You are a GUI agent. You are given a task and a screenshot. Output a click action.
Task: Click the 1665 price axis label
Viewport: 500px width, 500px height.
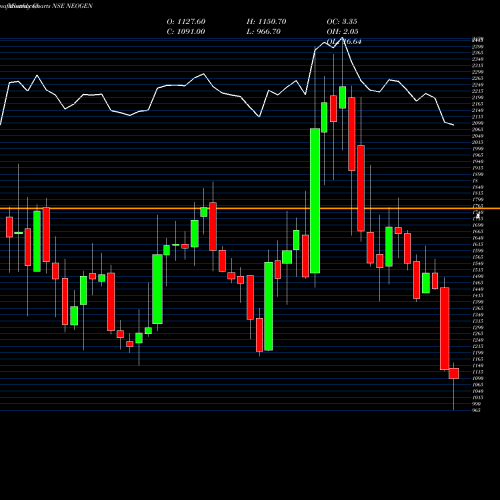[x=478, y=232]
